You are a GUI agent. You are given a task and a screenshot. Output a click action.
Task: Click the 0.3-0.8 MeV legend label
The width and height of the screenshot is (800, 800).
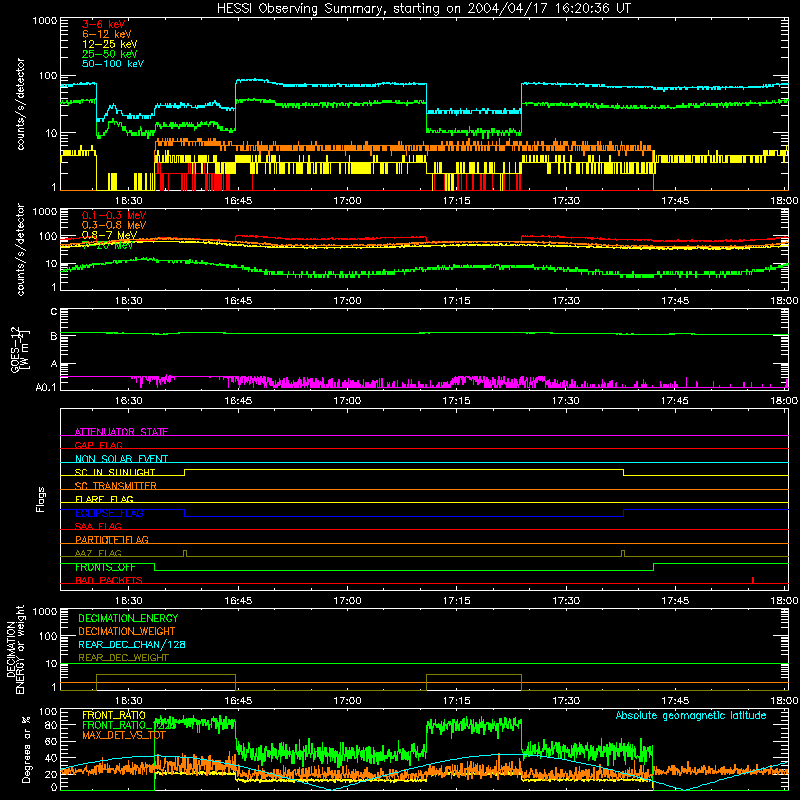click(114, 225)
